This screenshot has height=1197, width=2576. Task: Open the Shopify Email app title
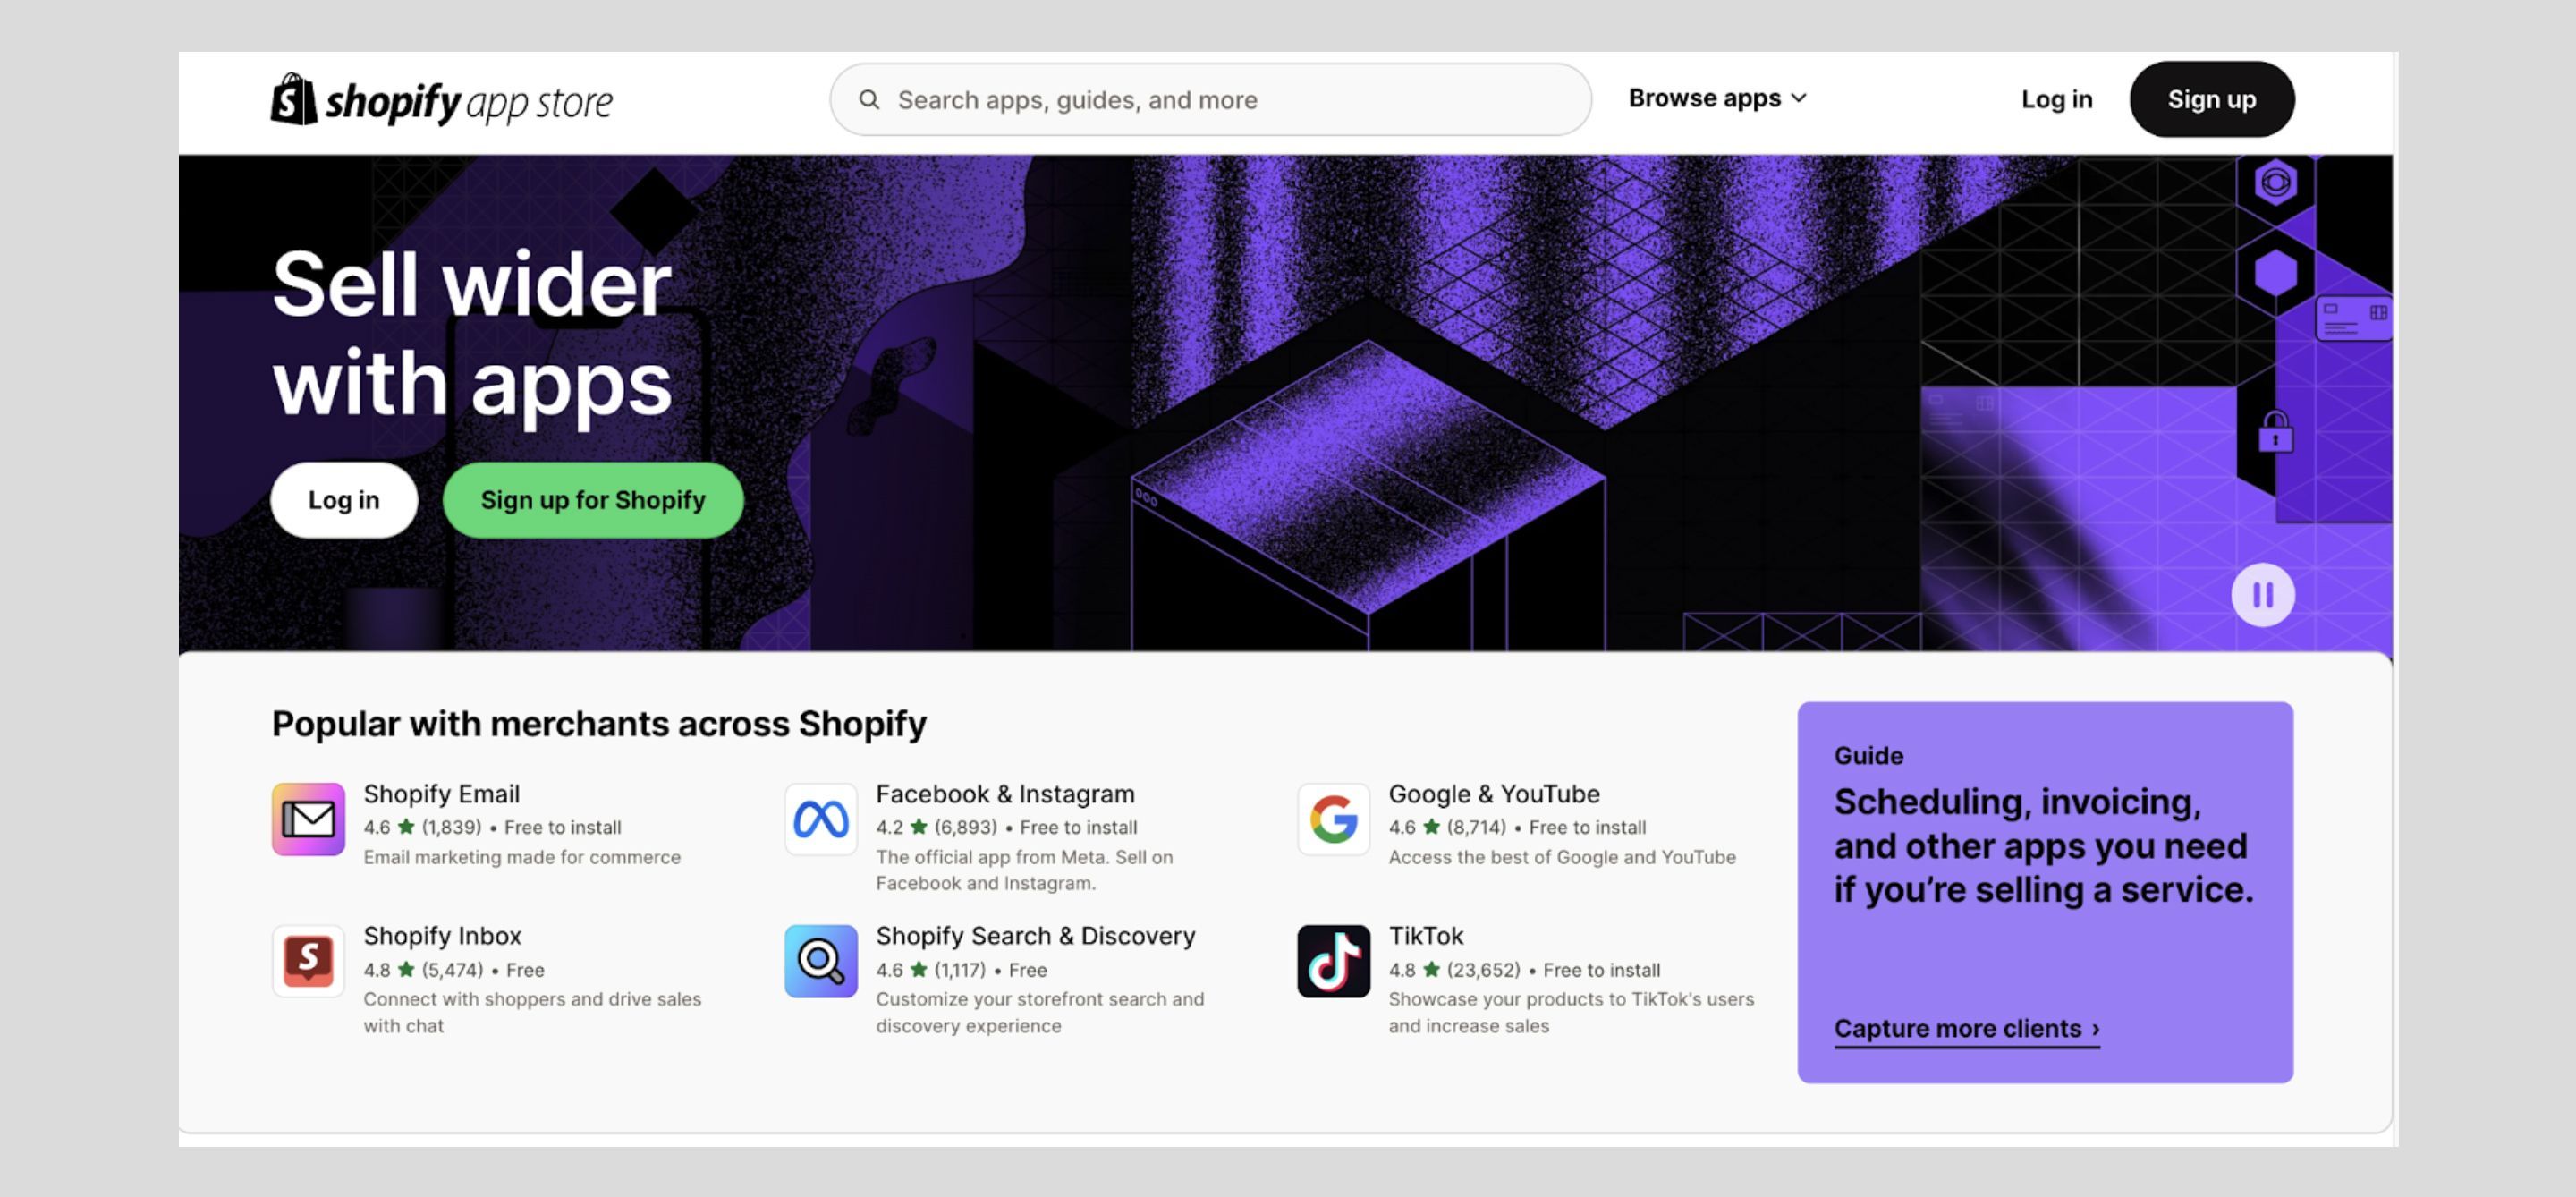tap(441, 794)
